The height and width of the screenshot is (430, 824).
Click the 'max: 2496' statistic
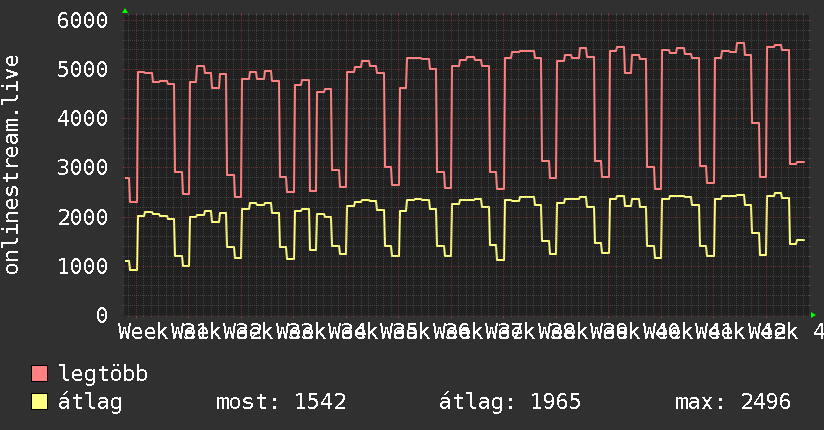click(x=733, y=402)
